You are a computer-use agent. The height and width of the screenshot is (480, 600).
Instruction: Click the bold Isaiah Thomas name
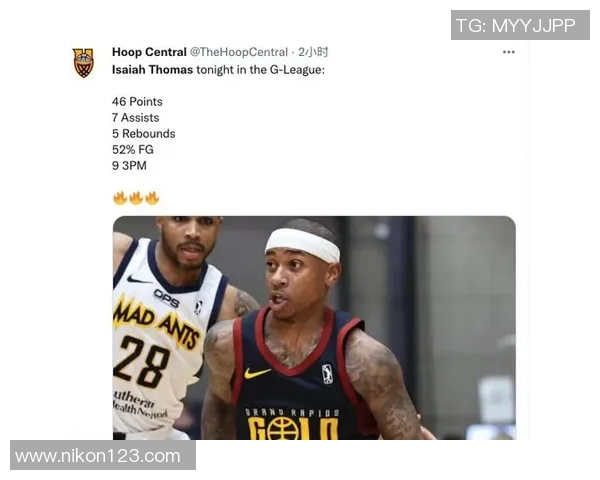coord(152,70)
